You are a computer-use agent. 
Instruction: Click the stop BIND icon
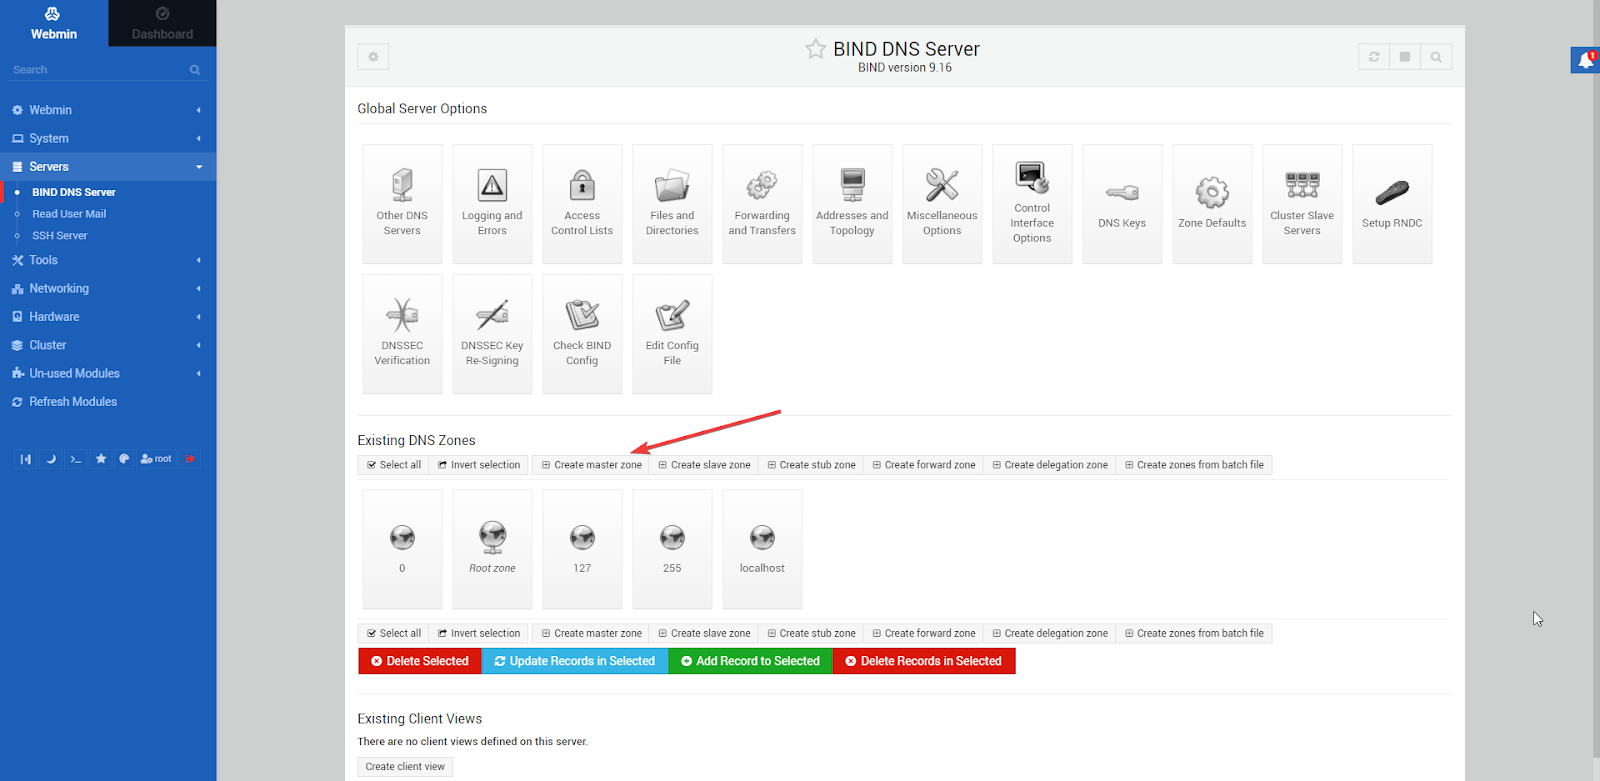click(1405, 57)
